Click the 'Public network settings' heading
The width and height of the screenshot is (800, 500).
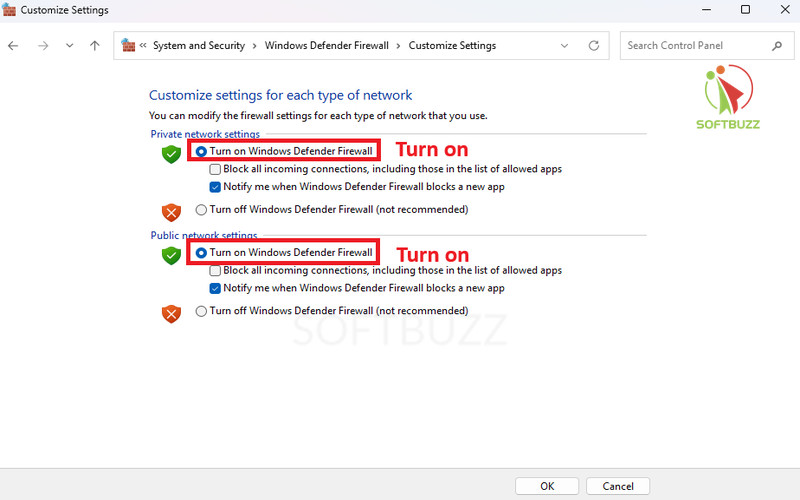pyautogui.click(x=204, y=235)
